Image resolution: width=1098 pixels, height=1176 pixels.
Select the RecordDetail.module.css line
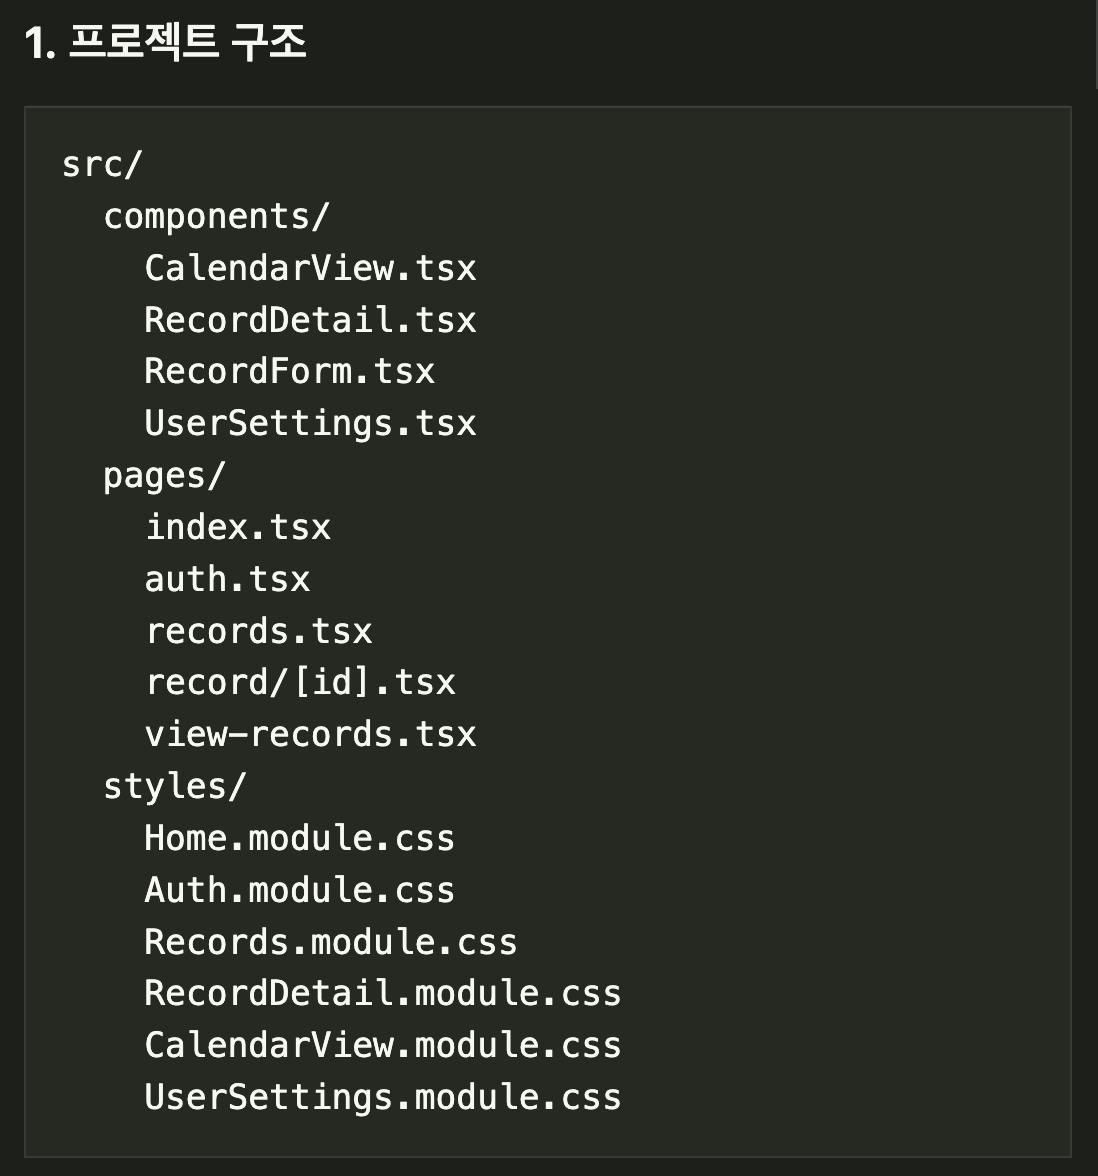tap(382, 993)
